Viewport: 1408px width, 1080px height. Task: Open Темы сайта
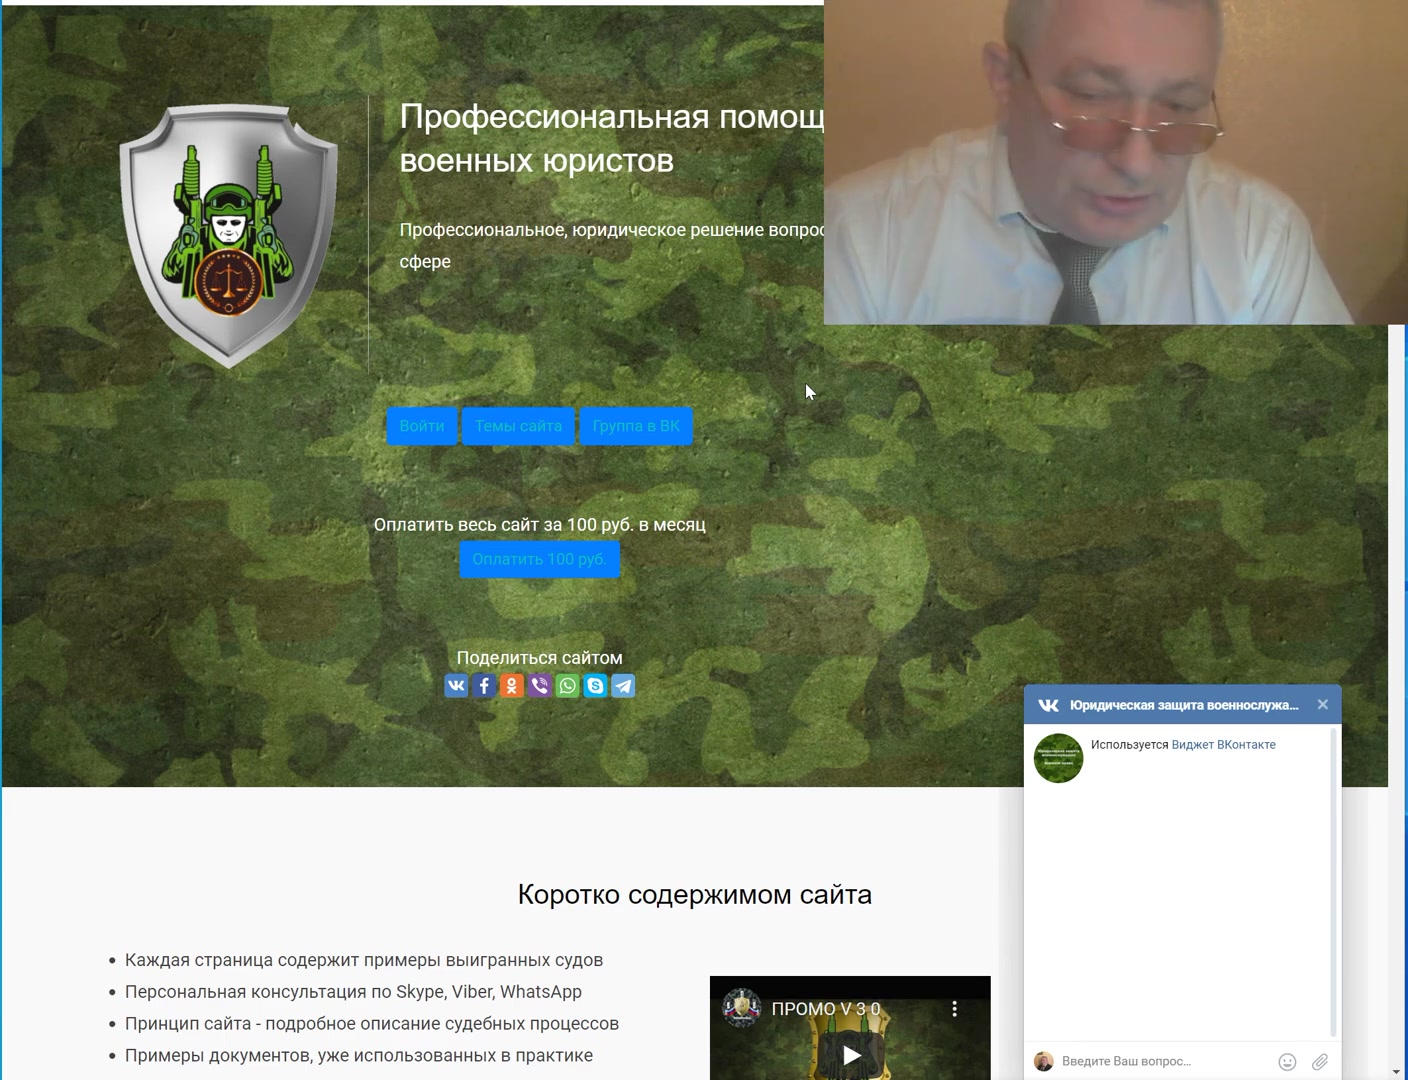(518, 426)
